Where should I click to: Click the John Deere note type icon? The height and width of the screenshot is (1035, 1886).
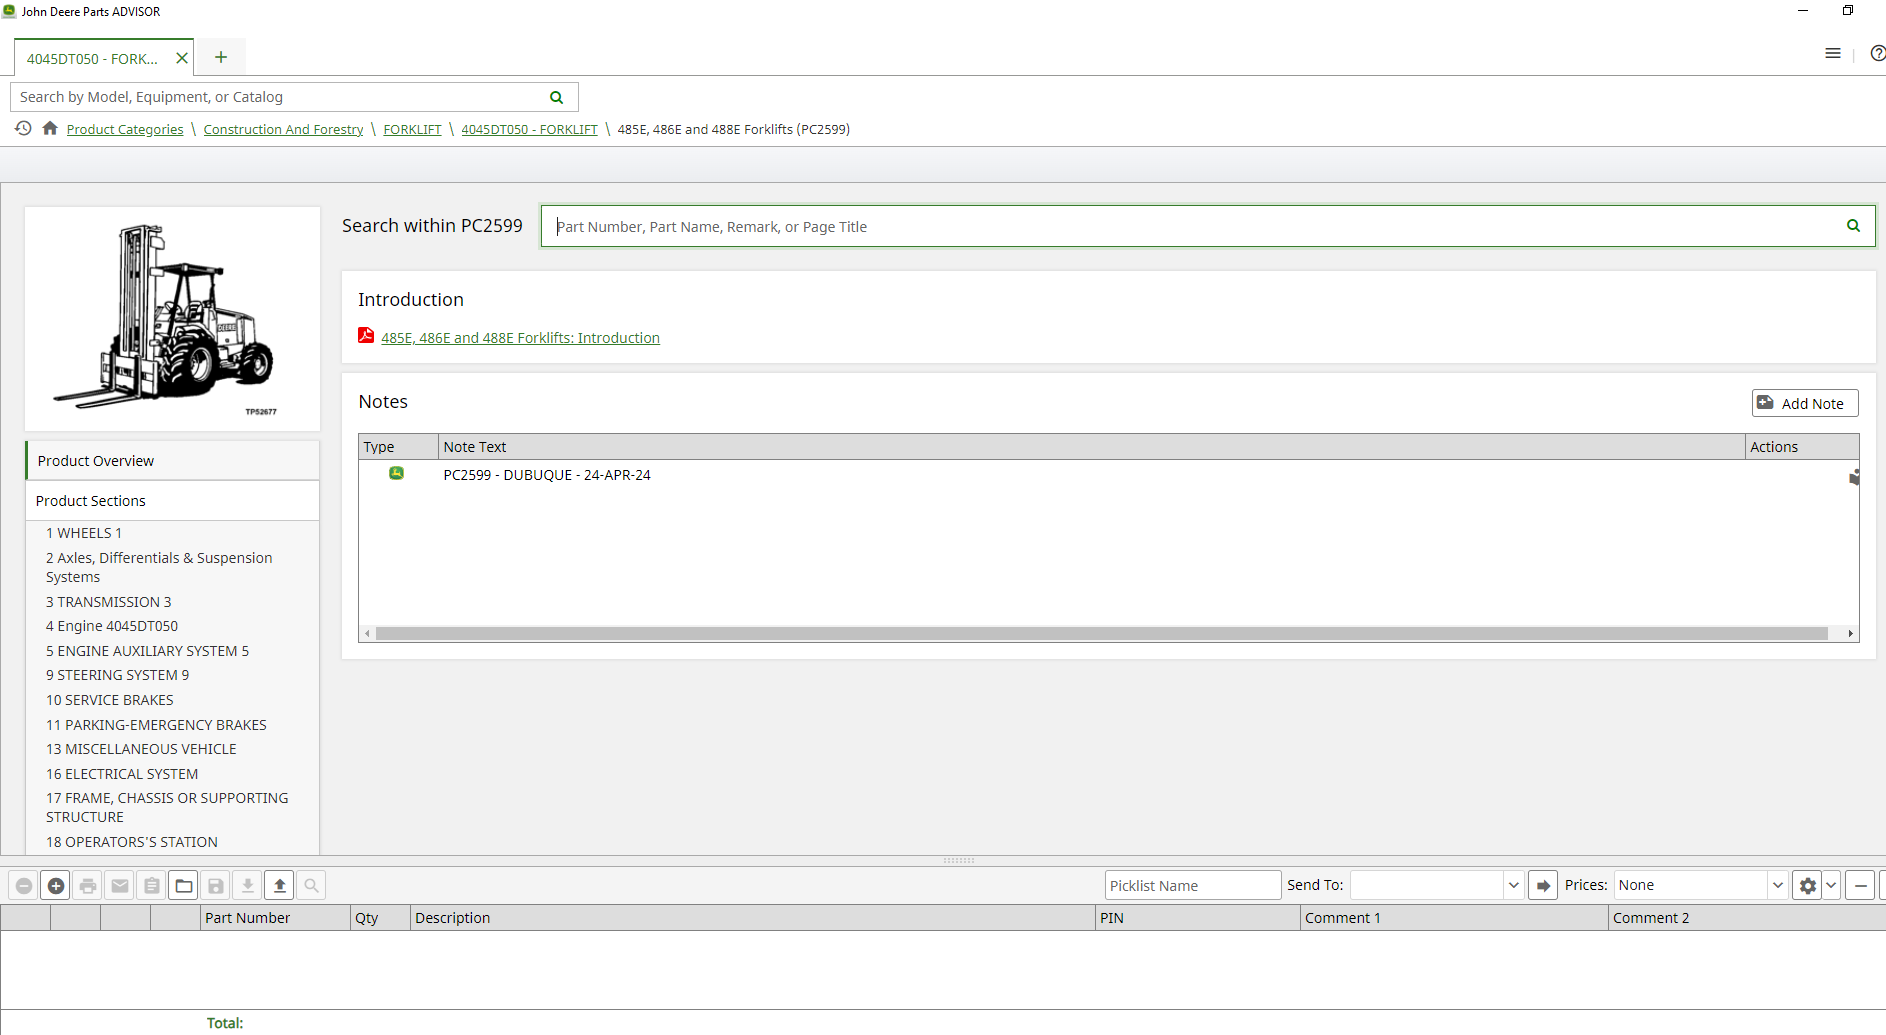click(x=396, y=473)
